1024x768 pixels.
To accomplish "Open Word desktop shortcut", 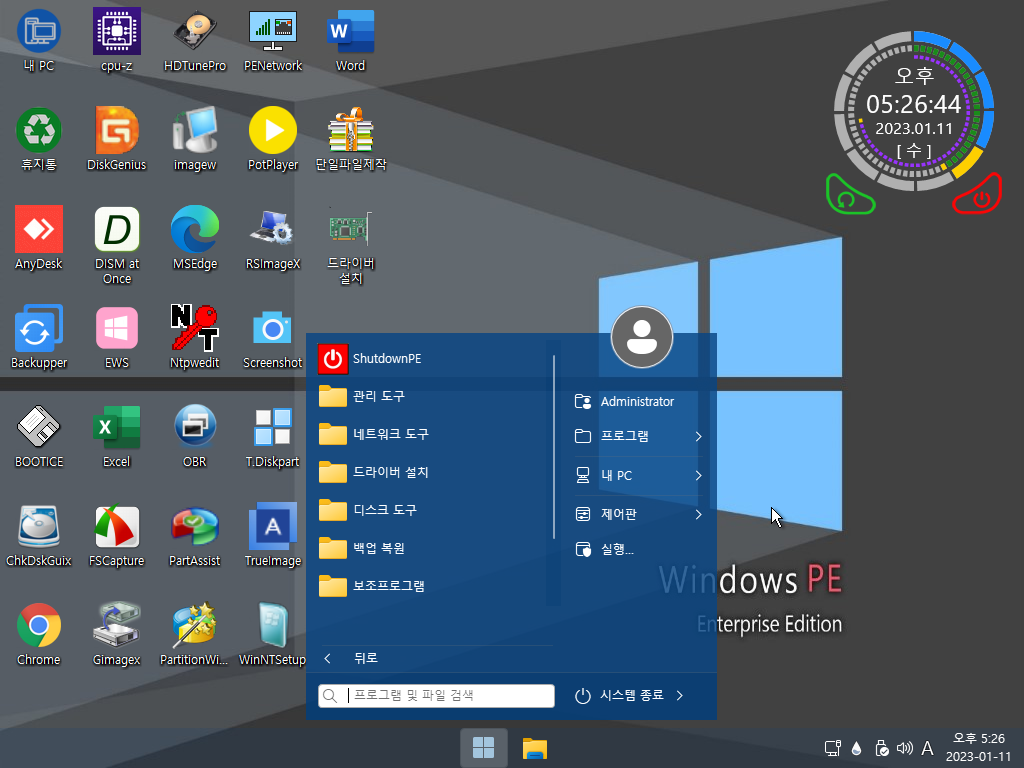I will (x=351, y=40).
